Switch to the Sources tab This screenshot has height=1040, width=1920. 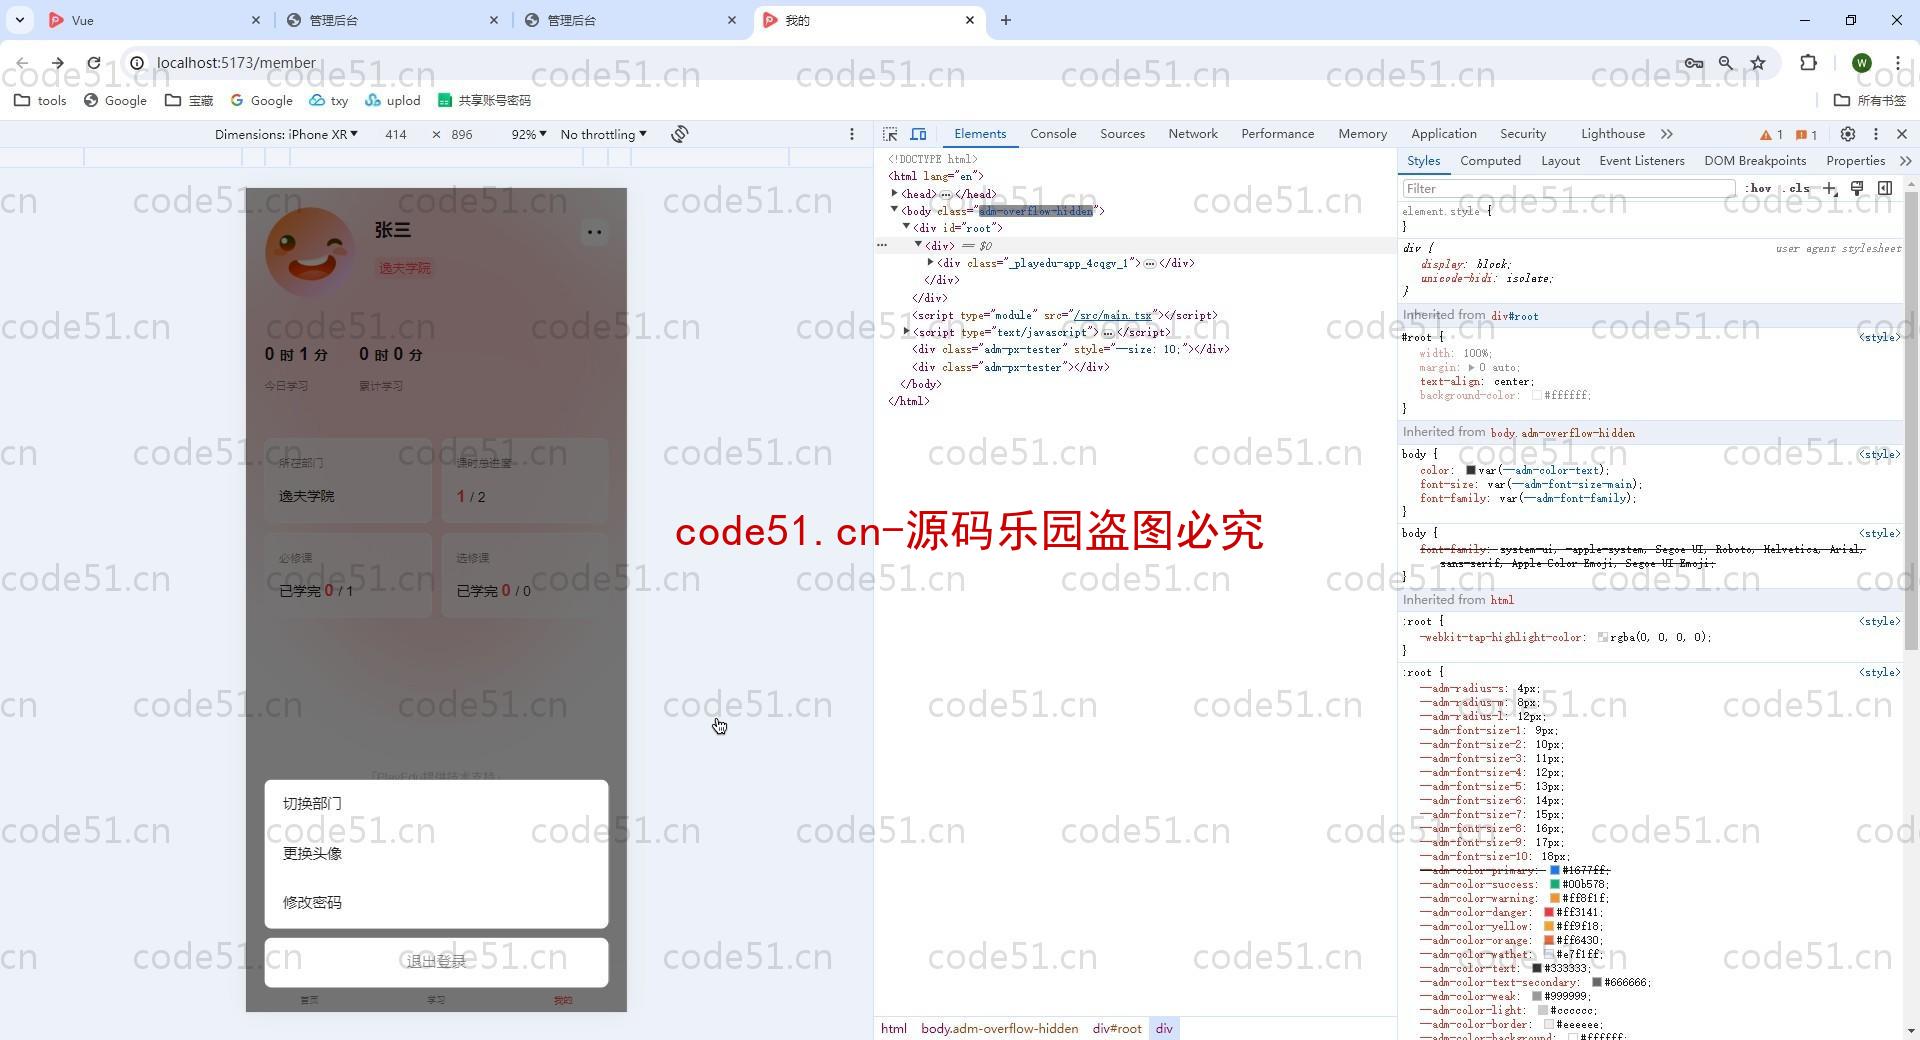coord(1122,134)
